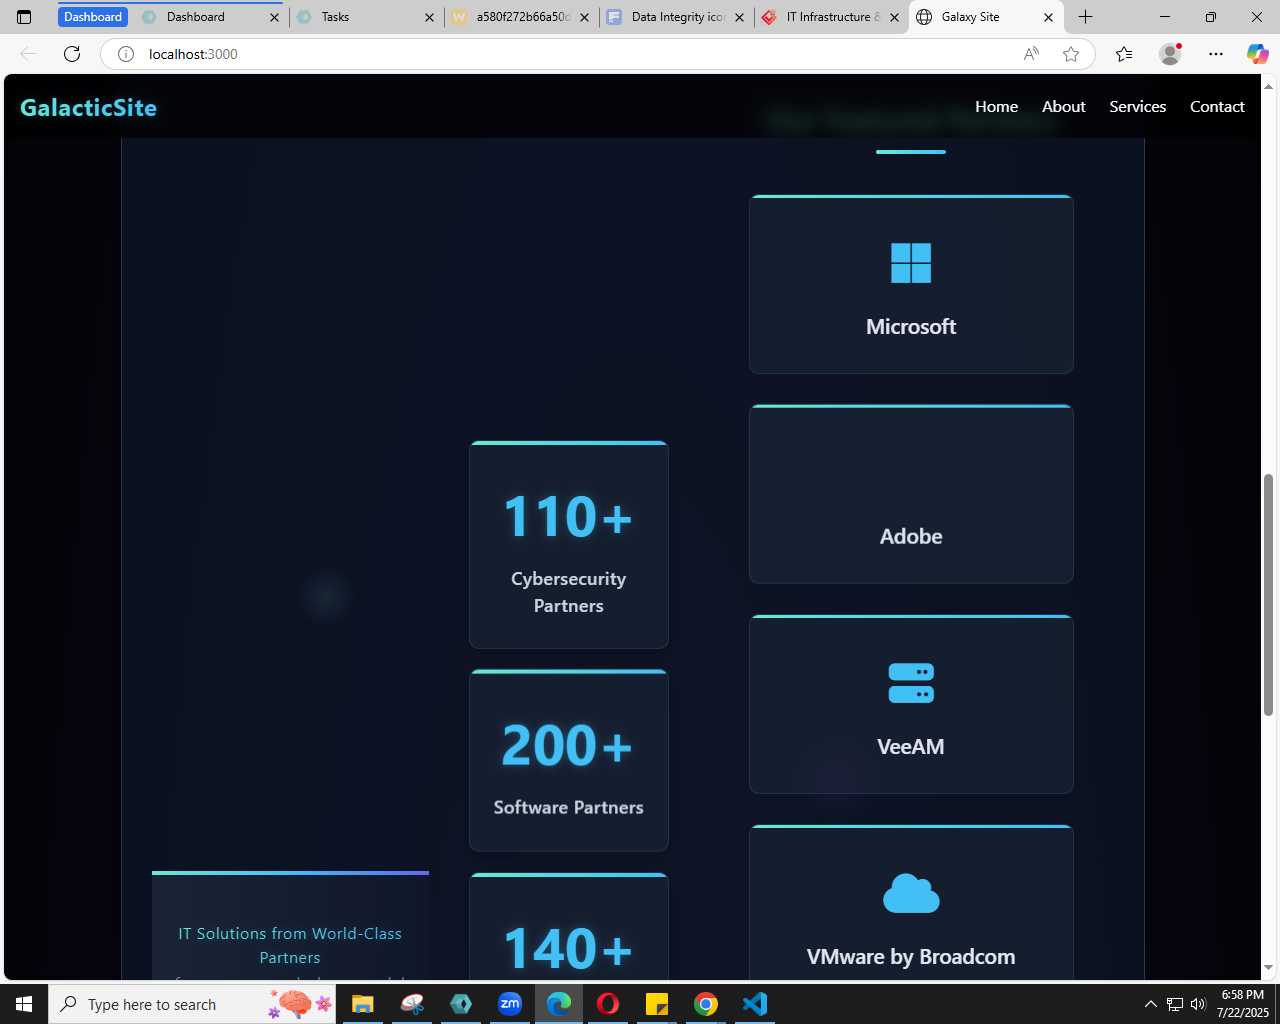Image resolution: width=1280 pixels, height=1024 pixels.
Task: Open Sticky Notes from taskbar
Action: (x=657, y=1004)
